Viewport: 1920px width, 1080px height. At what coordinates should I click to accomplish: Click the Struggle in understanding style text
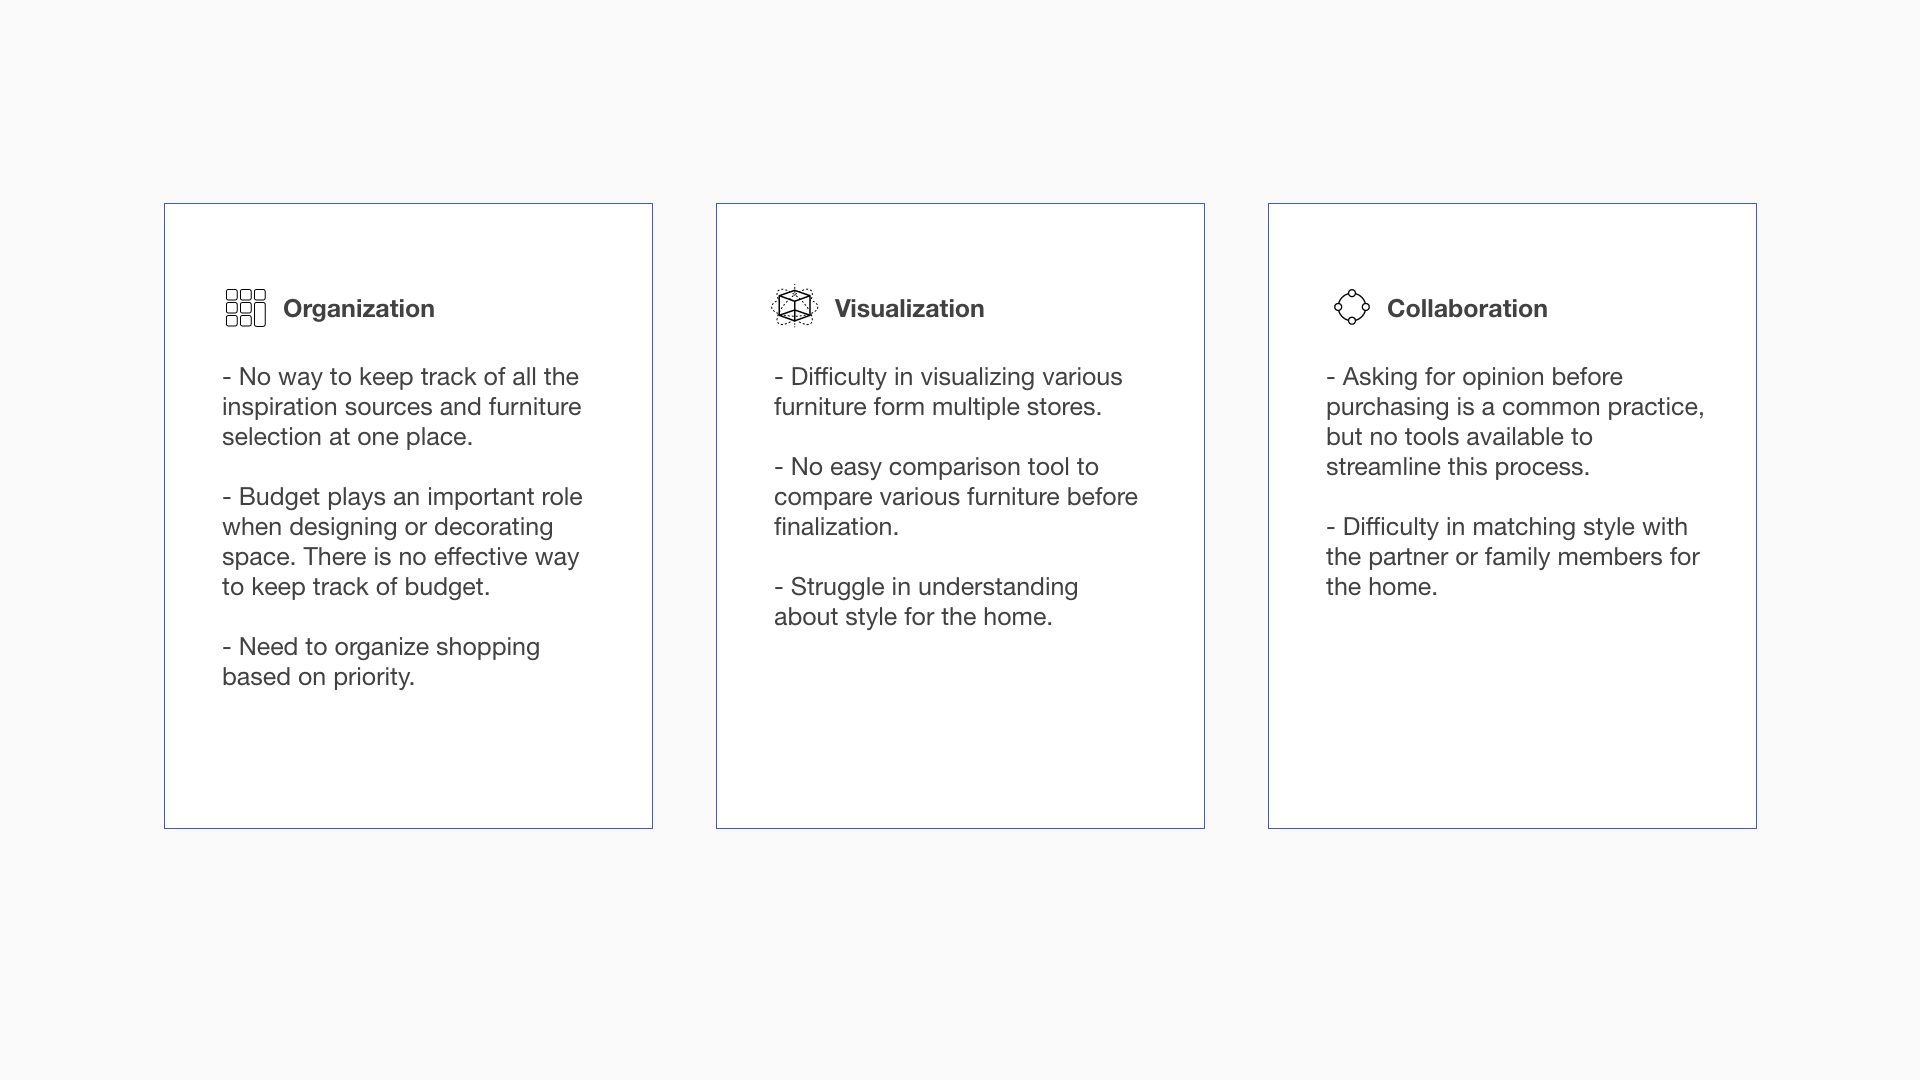click(926, 602)
